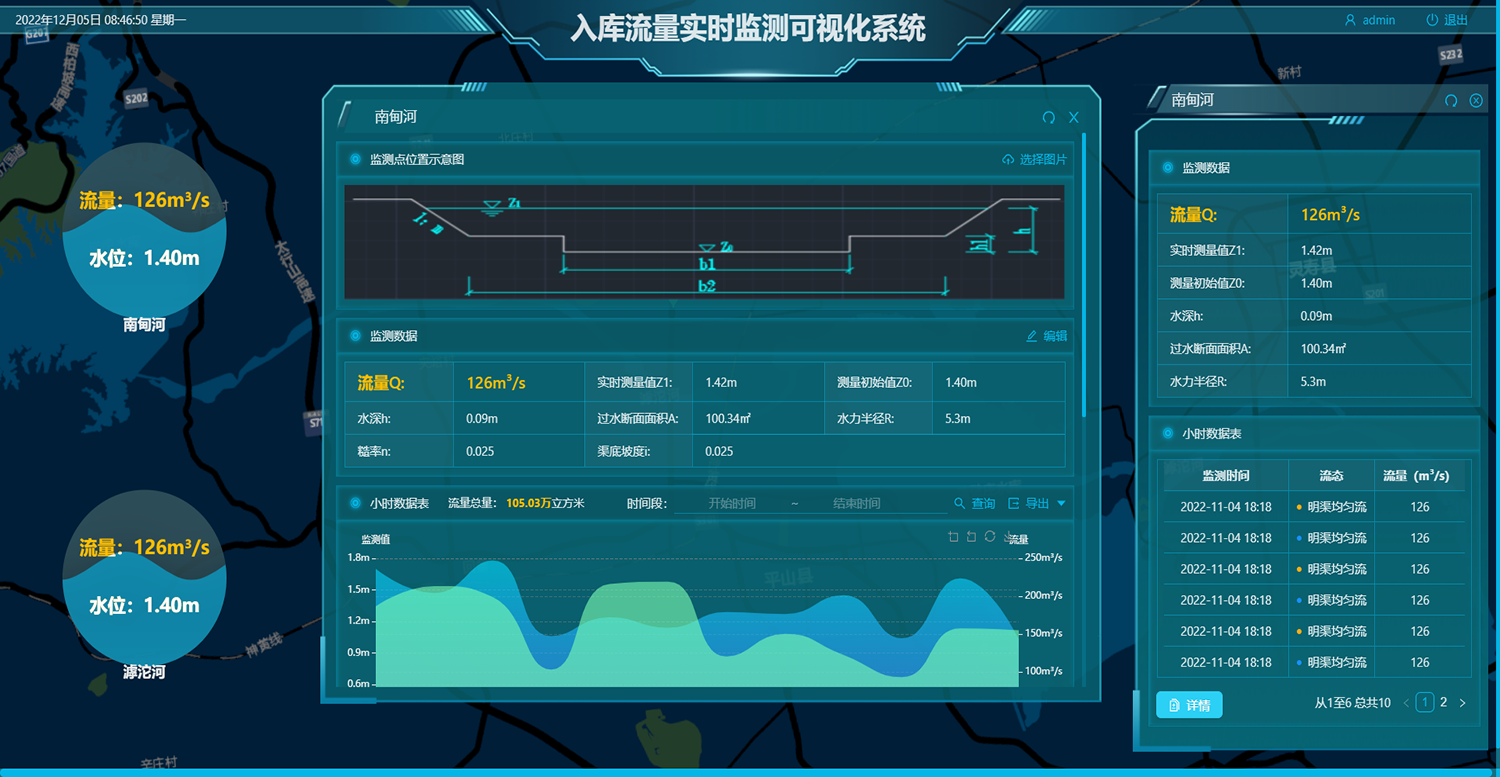Click the chart save-as-image download icon
Viewport: 1500px width, 777px height.
click(1008, 537)
